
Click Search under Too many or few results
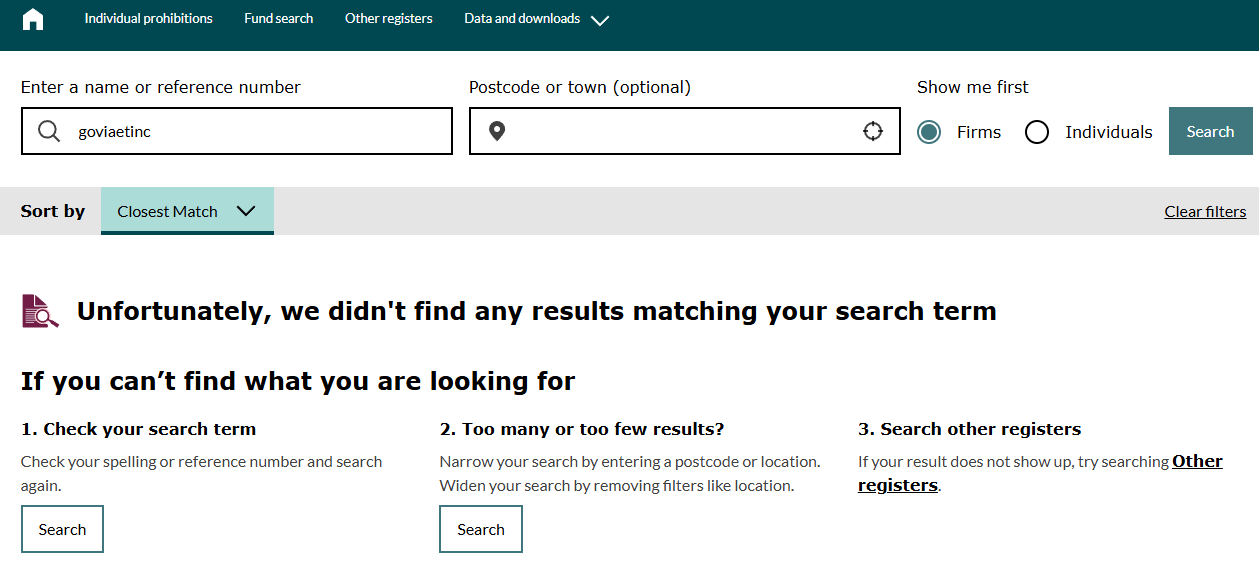(481, 529)
